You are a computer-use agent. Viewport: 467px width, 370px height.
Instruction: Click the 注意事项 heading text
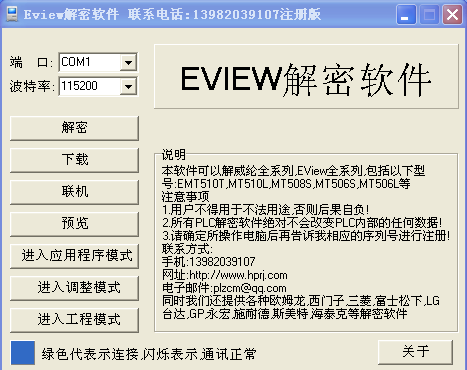pos(185,197)
